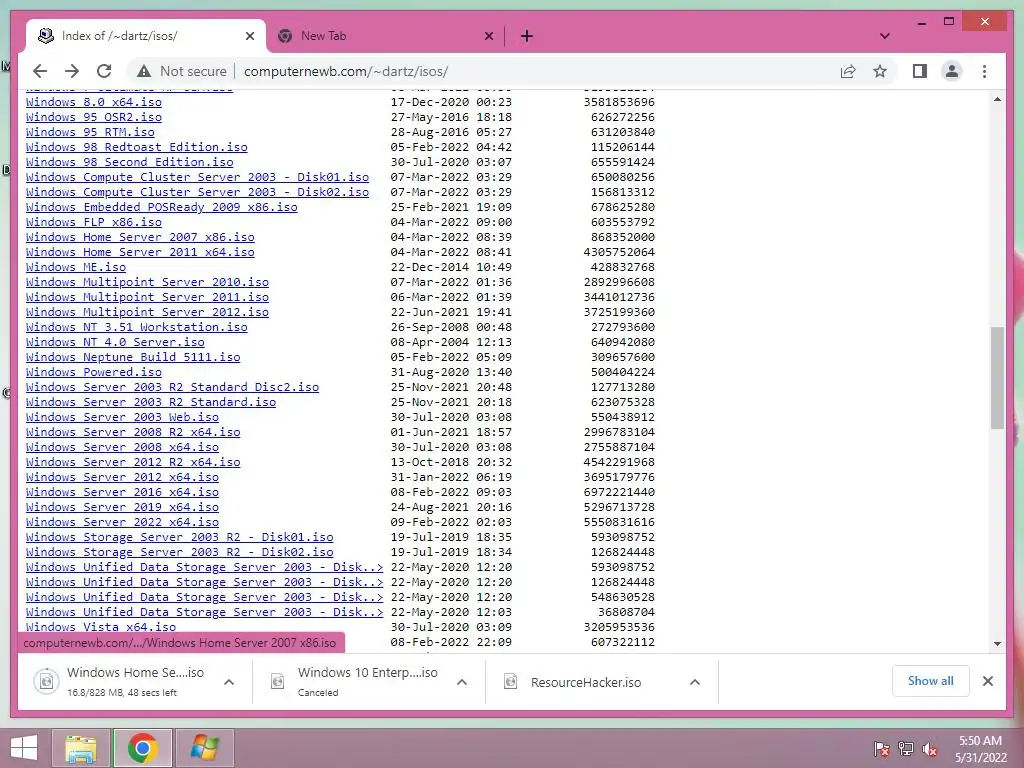Open the Chrome profile avatar

[x=952, y=71]
